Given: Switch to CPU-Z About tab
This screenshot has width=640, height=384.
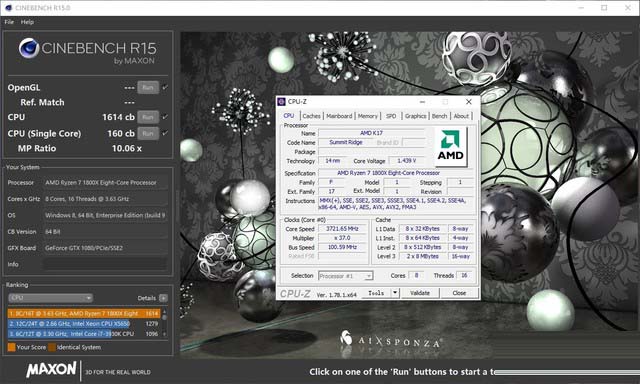Looking at the screenshot, I should (461, 116).
